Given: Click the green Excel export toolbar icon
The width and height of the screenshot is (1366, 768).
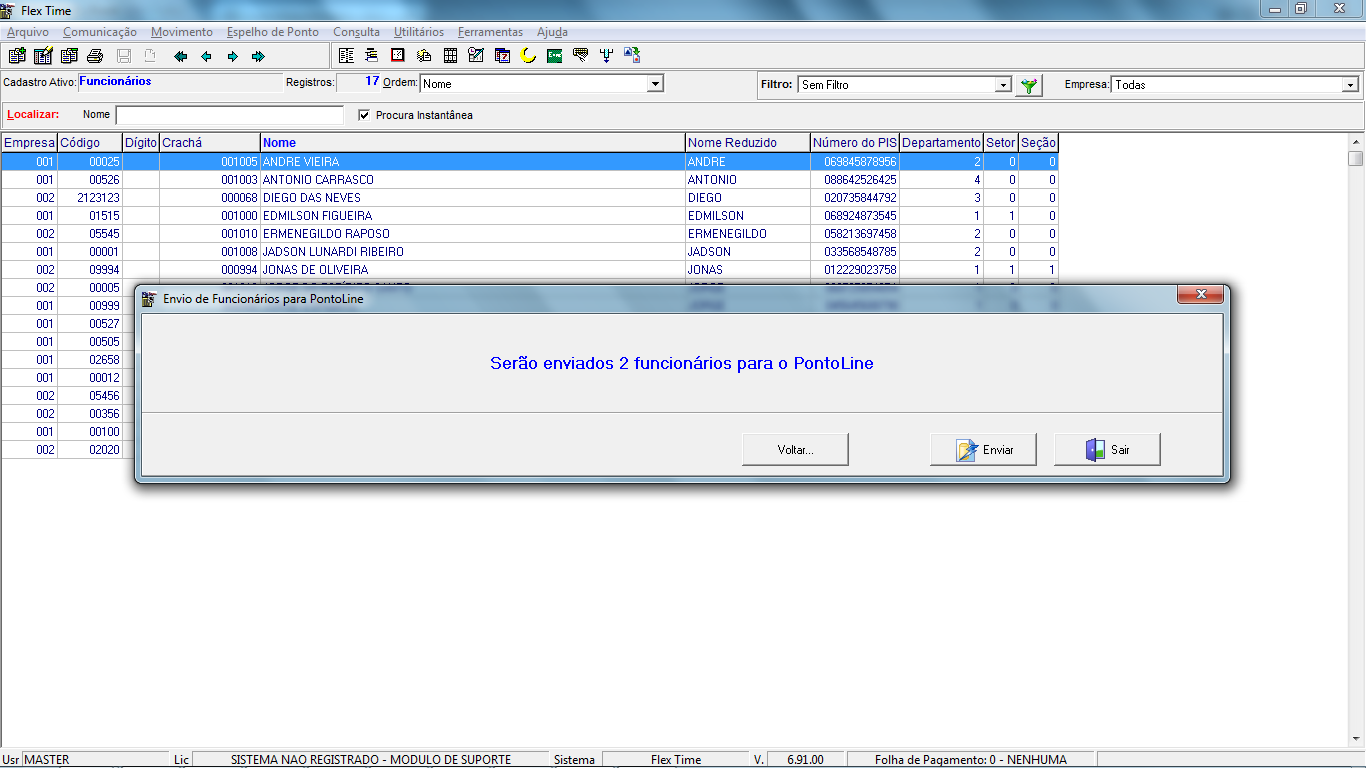Looking at the screenshot, I should pos(554,56).
